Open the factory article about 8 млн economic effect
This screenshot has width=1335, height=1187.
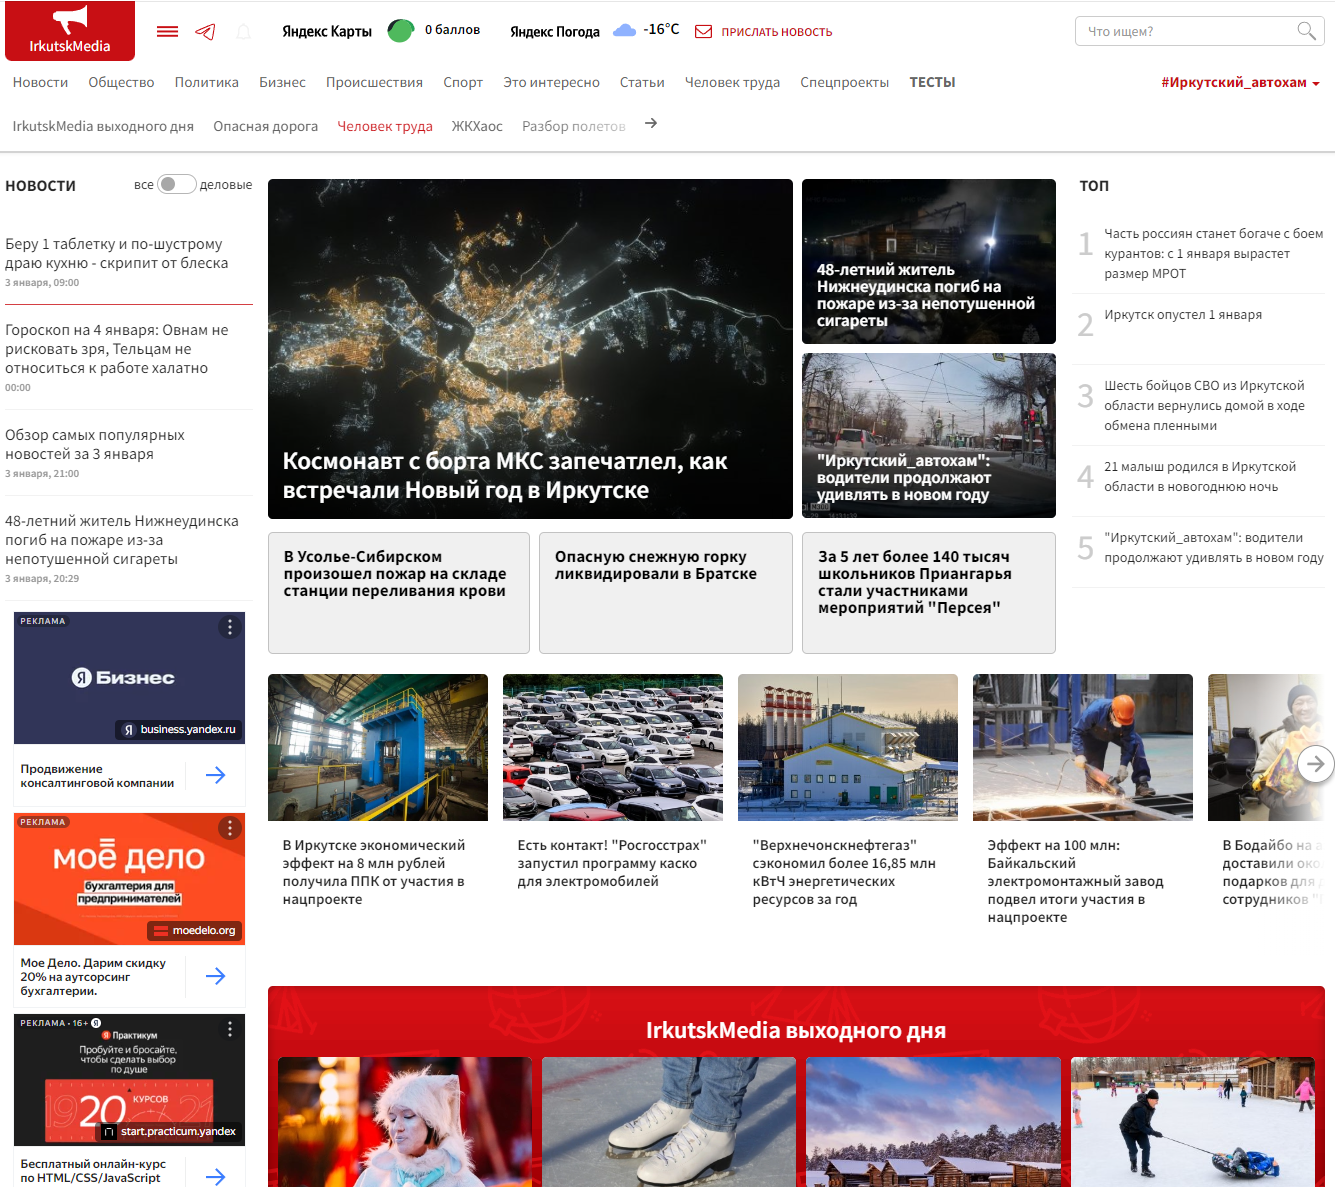click(x=378, y=793)
